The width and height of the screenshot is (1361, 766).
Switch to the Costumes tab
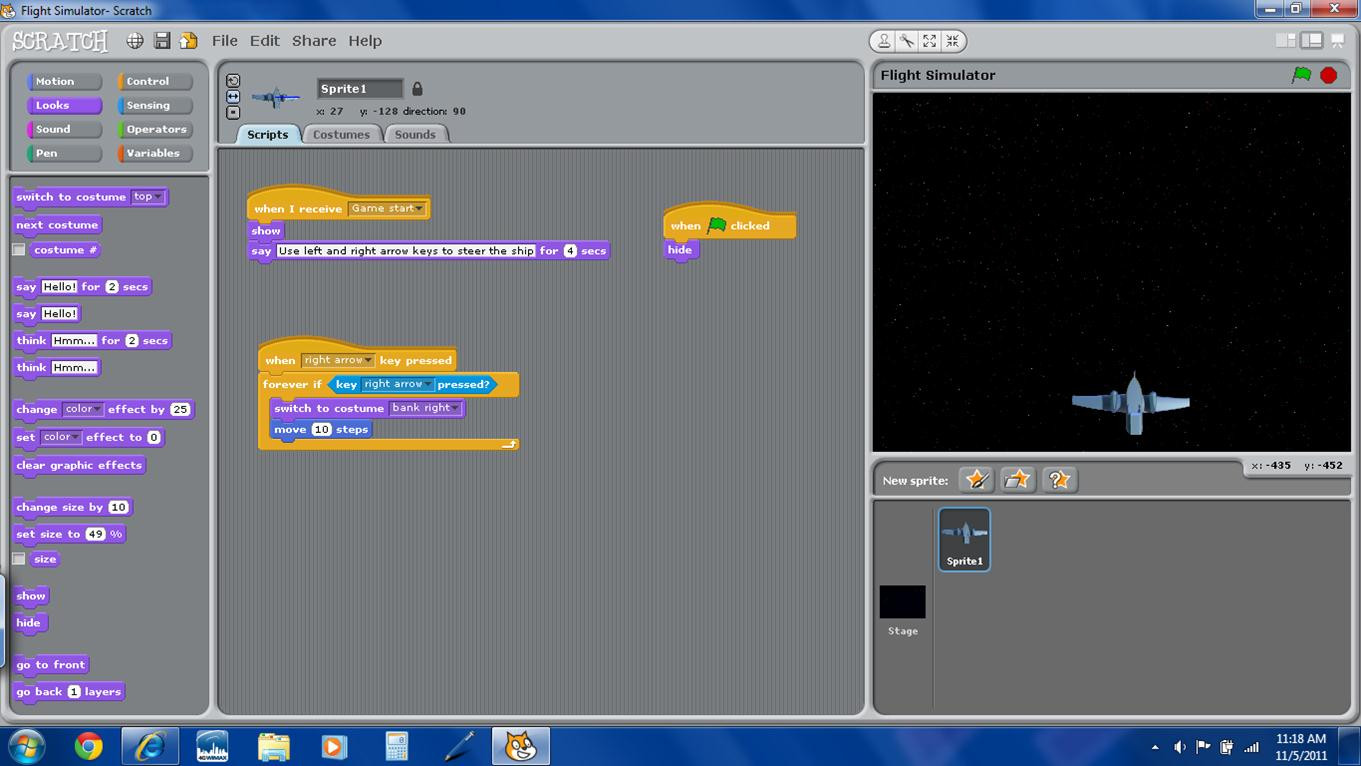(341, 134)
